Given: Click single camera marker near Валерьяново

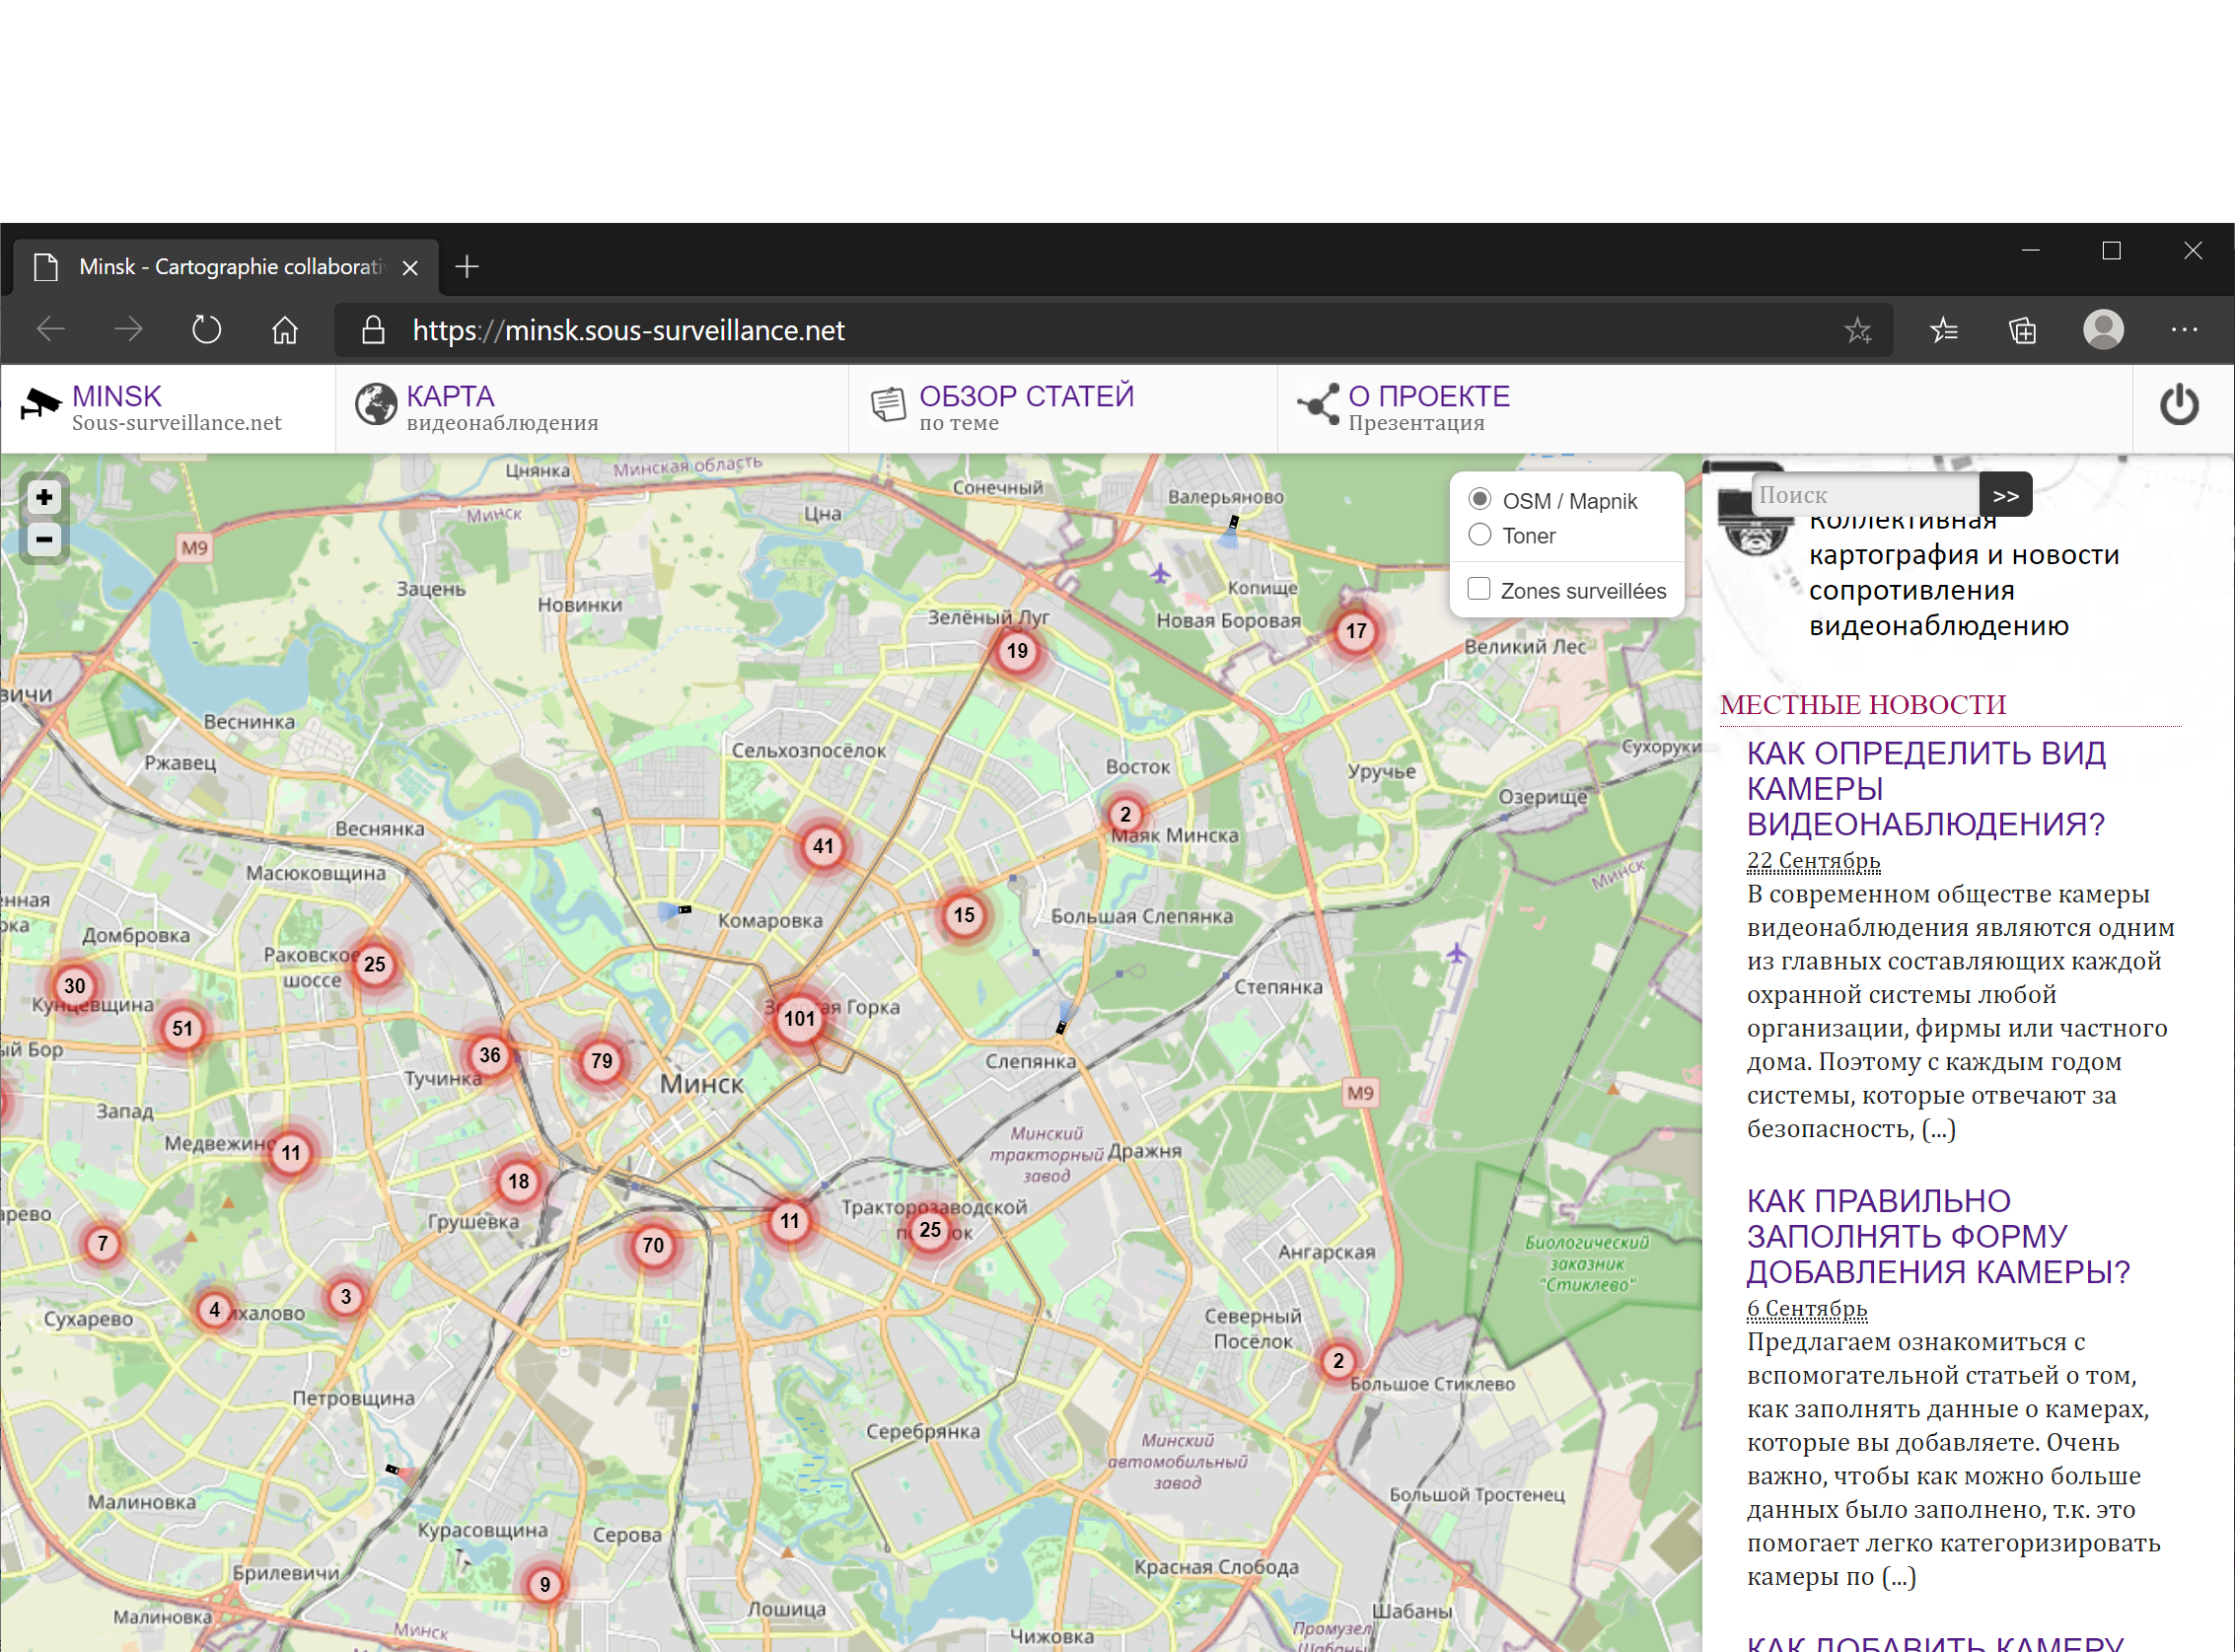Looking at the screenshot, I should (x=1233, y=522).
